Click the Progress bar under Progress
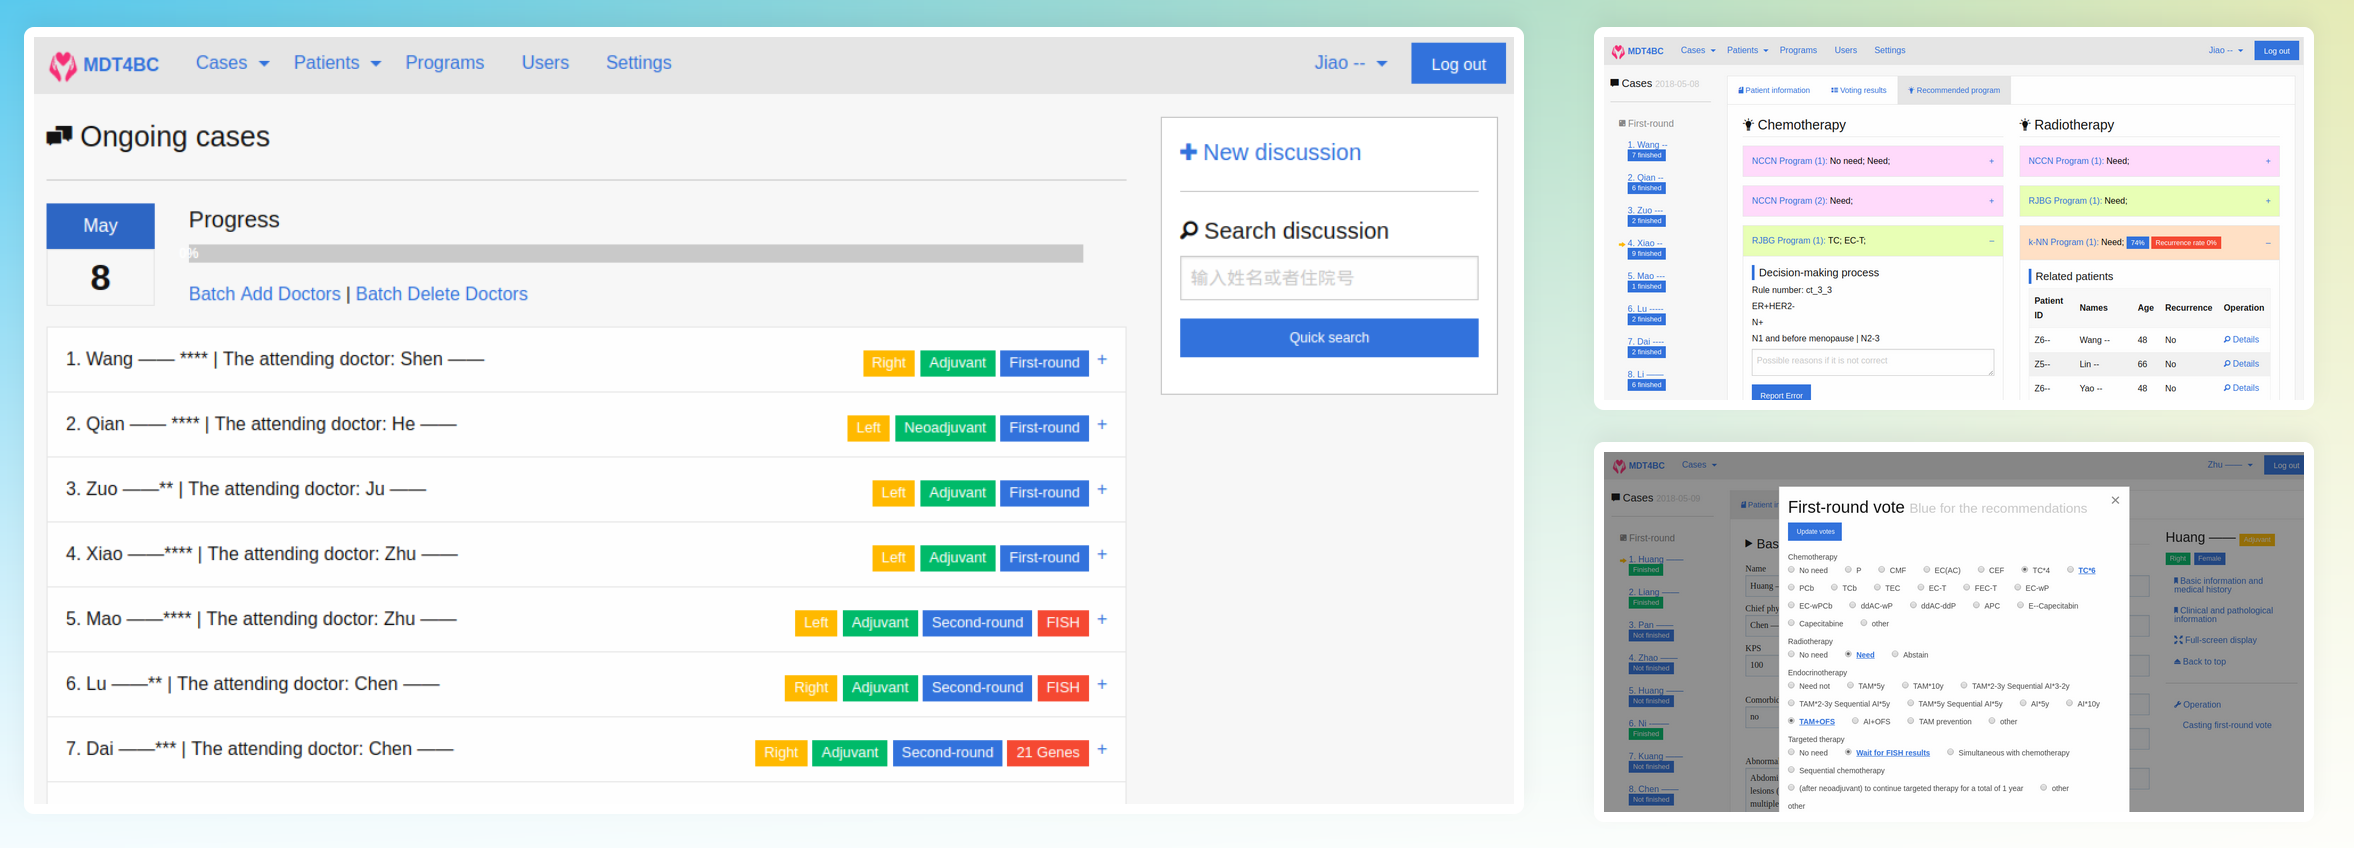The width and height of the screenshot is (2354, 848). pos(636,254)
